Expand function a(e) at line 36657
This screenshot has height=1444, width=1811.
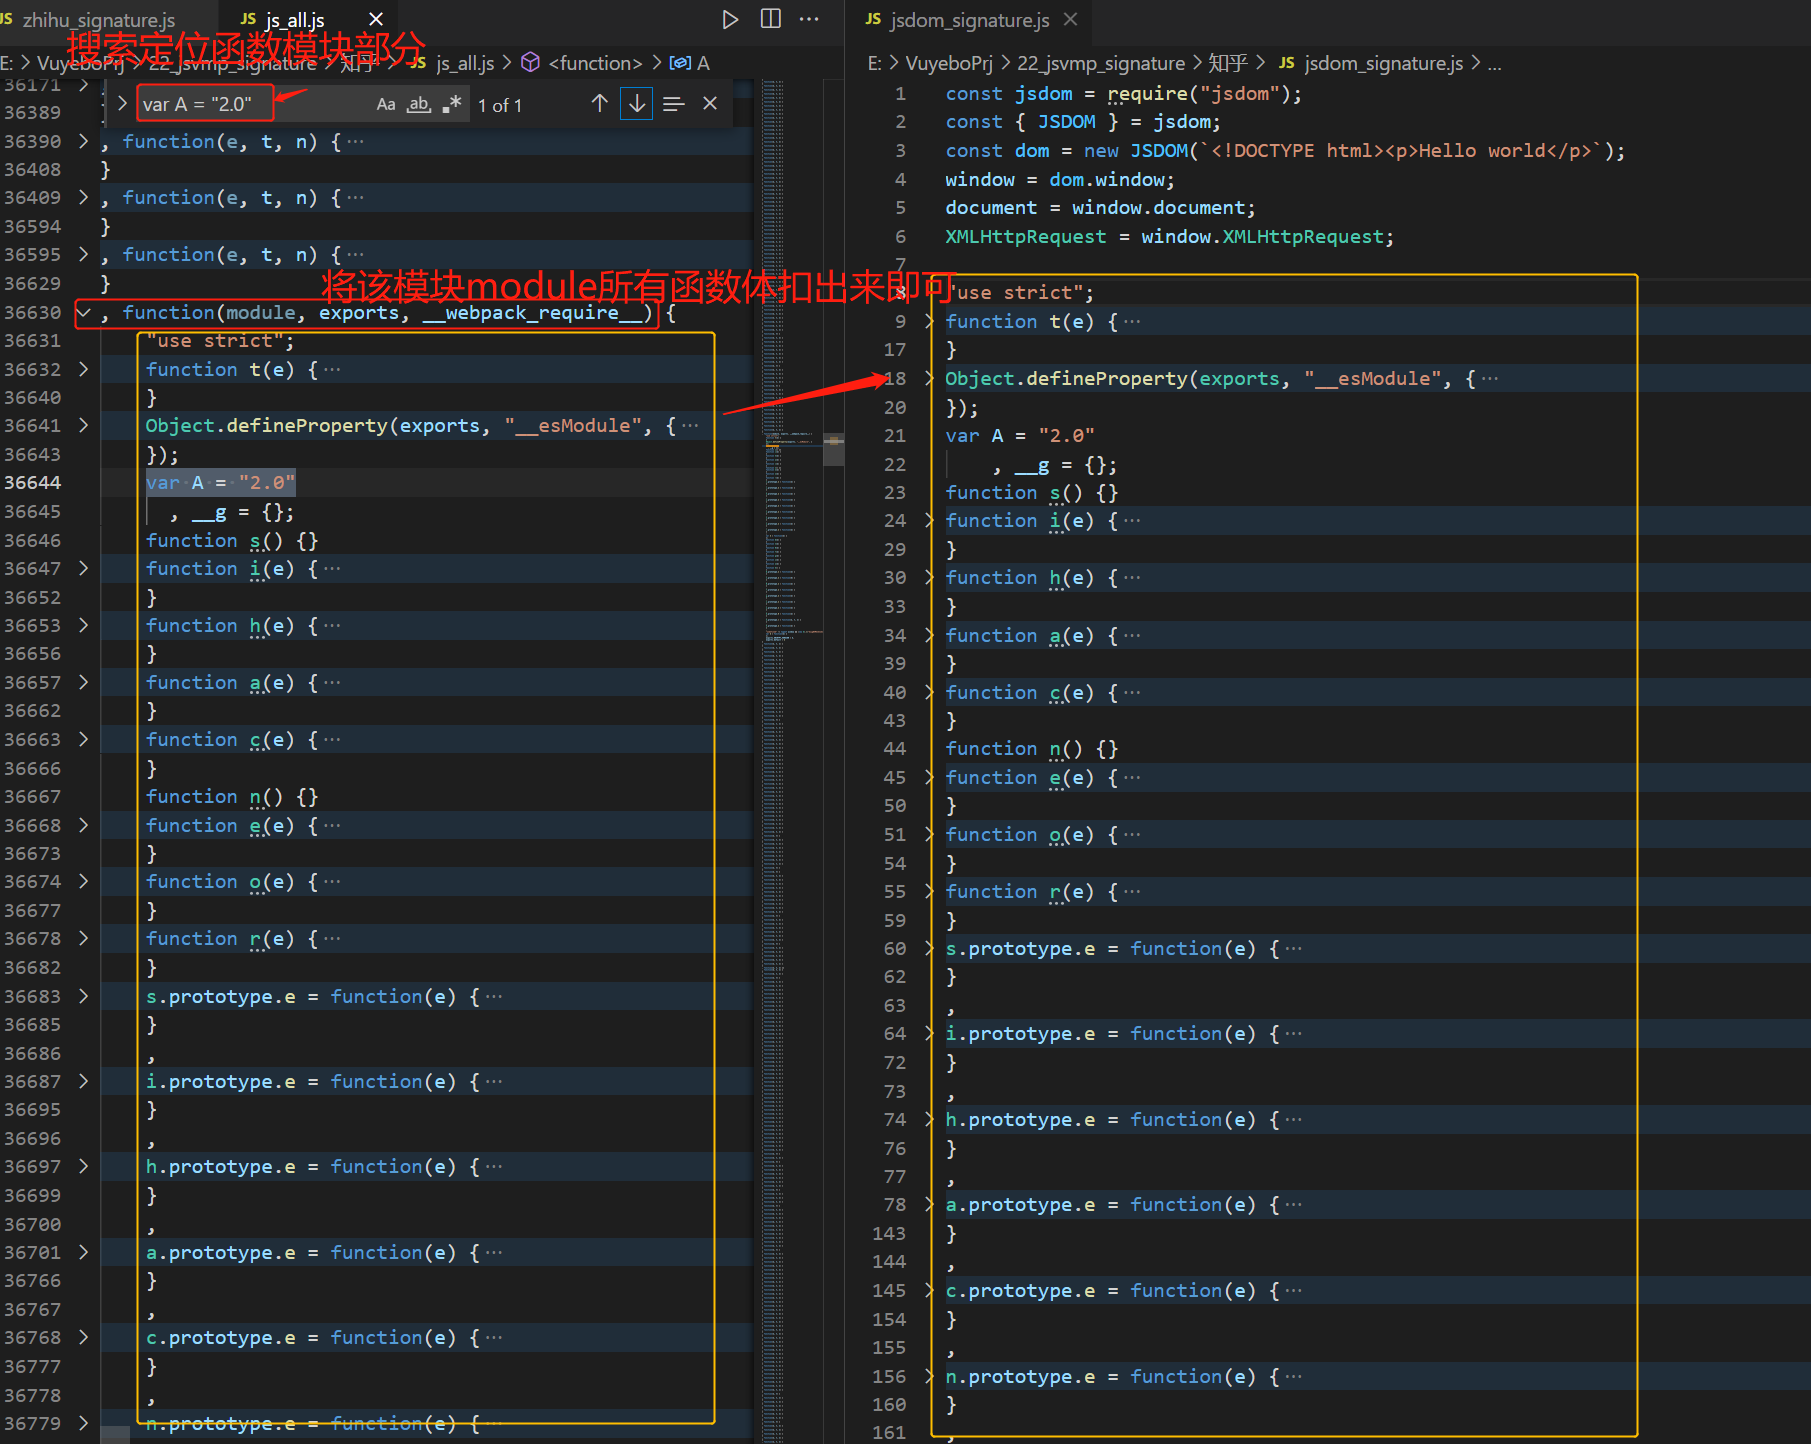84,682
